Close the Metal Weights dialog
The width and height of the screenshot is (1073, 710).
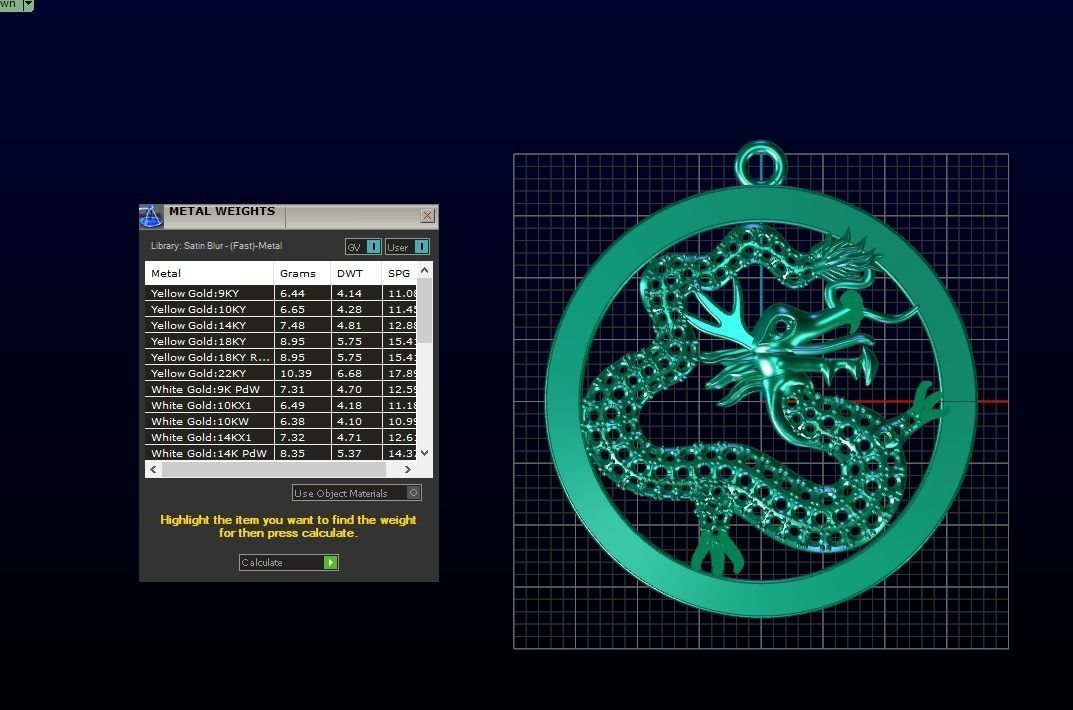pyautogui.click(x=428, y=215)
